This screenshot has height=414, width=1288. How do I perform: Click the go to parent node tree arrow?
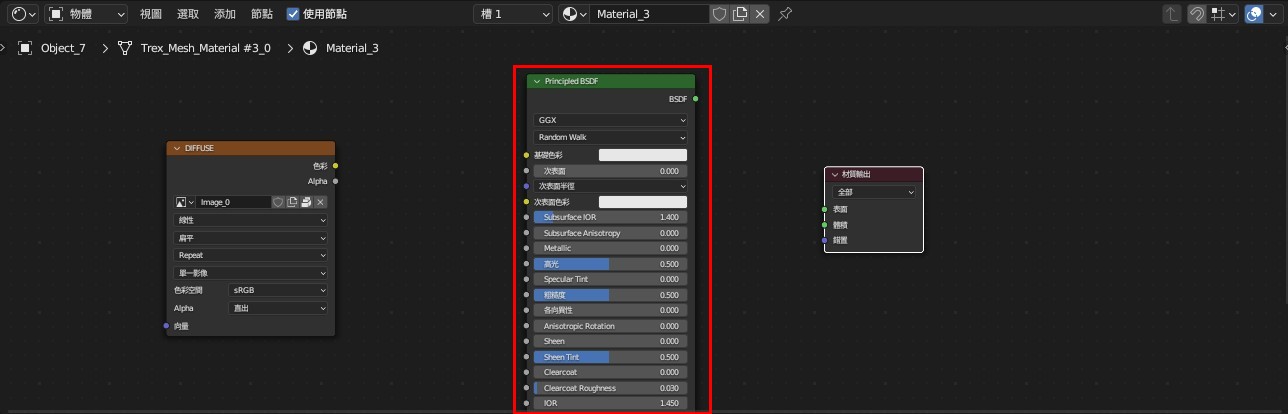click(1171, 14)
